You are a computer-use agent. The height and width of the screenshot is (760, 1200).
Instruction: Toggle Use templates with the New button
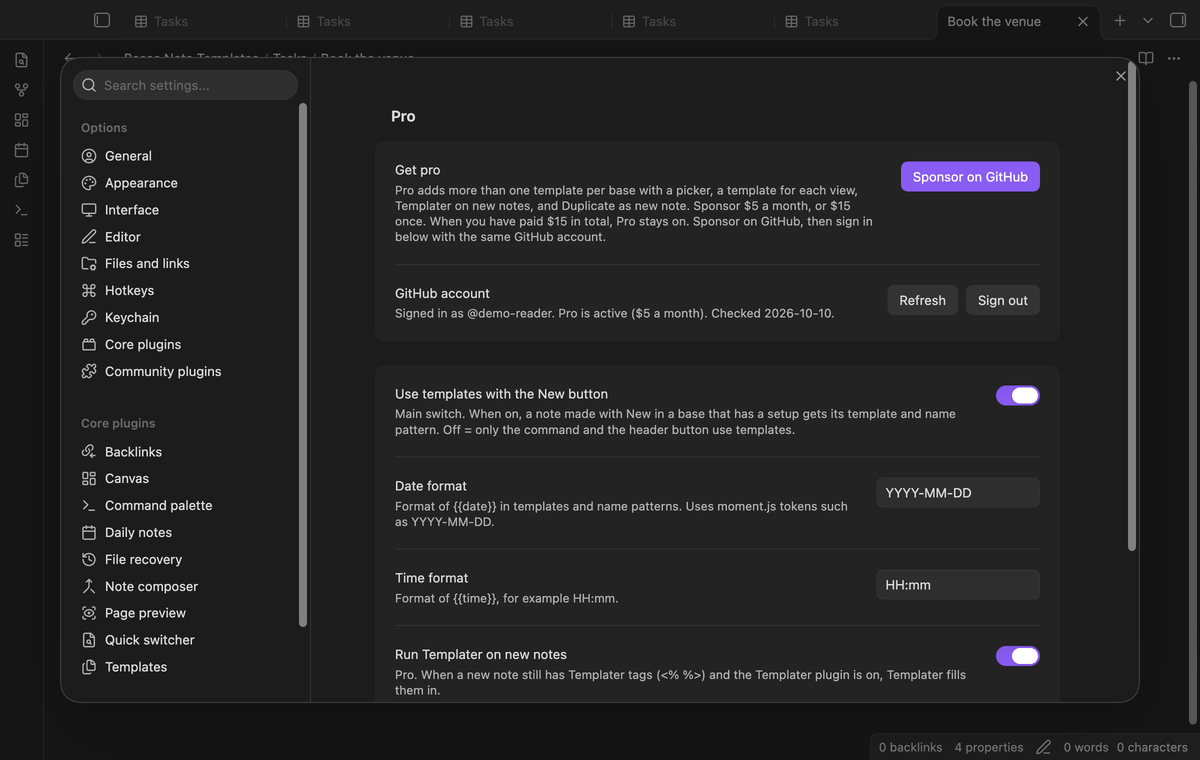[1018, 396]
